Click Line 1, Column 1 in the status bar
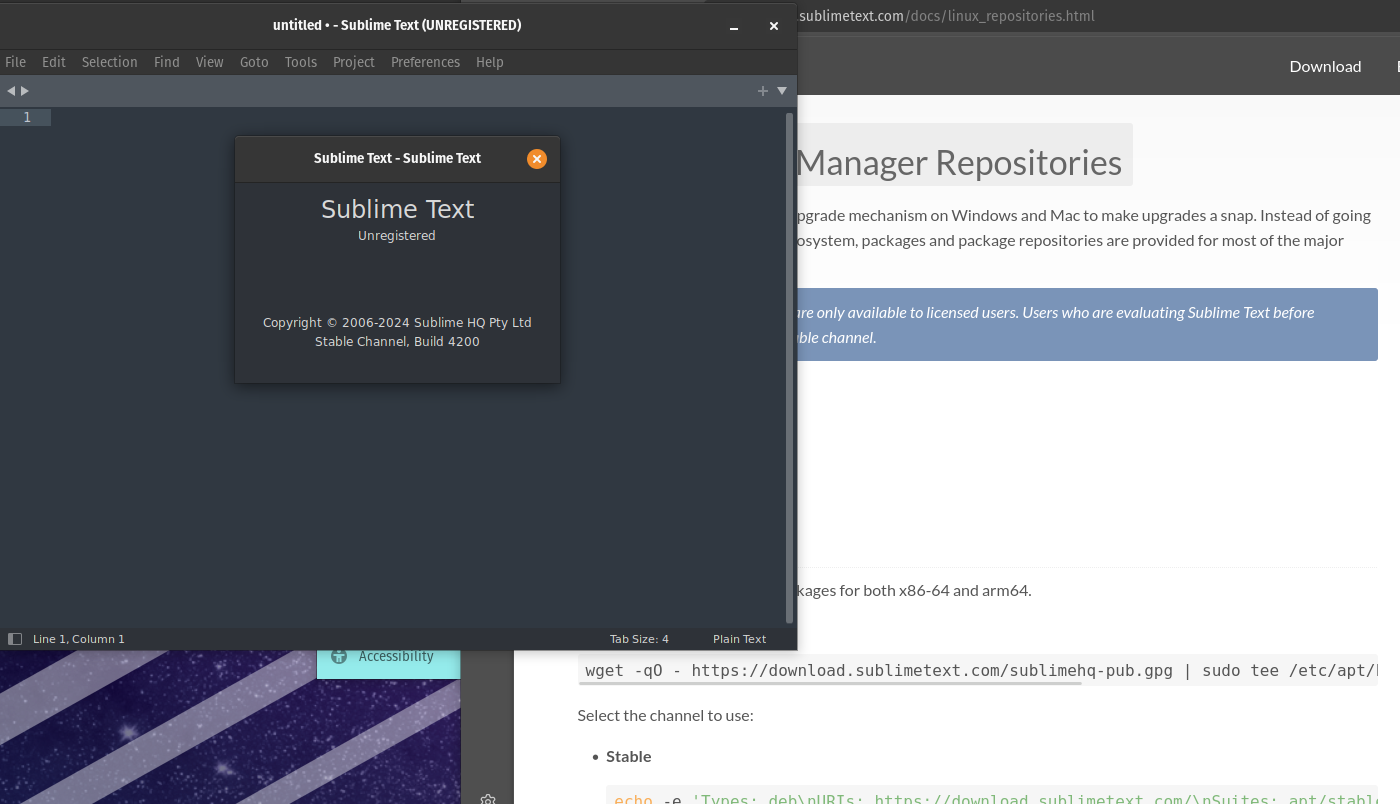1400x804 pixels. 79,639
